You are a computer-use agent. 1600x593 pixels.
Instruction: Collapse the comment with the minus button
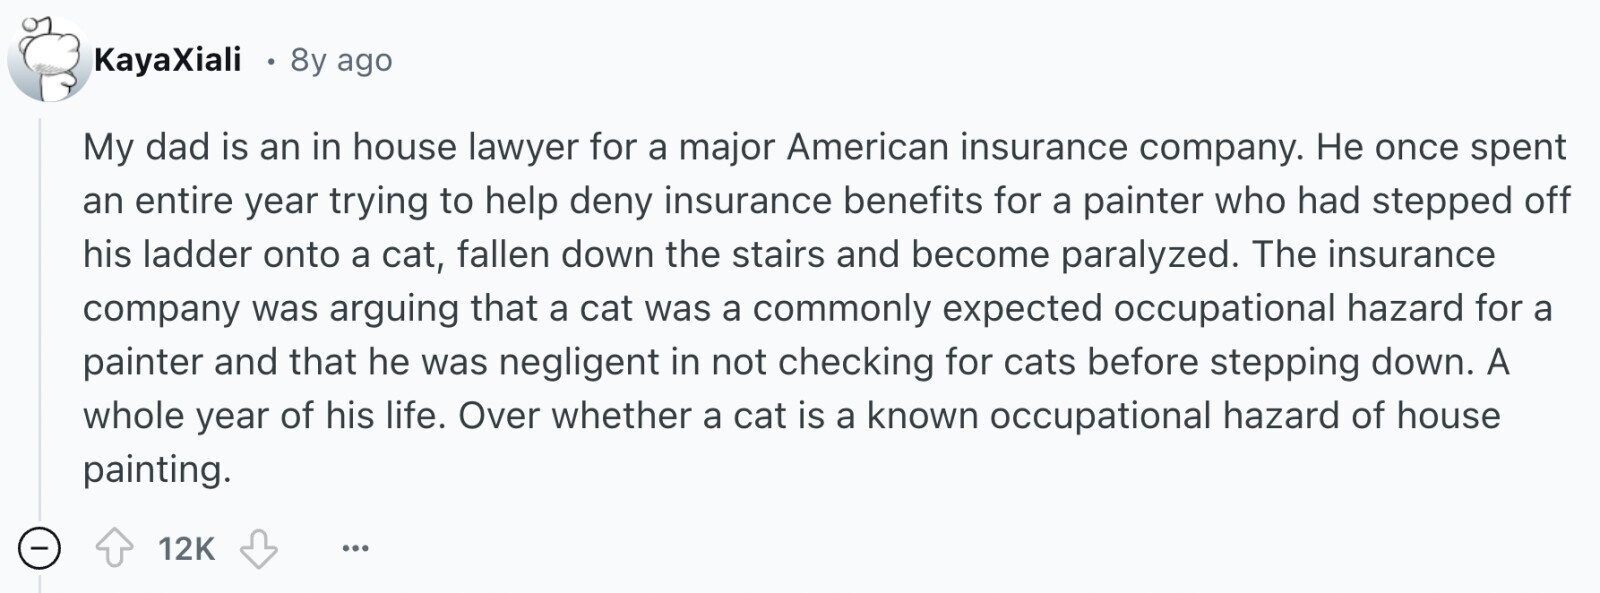pyautogui.click(x=40, y=549)
